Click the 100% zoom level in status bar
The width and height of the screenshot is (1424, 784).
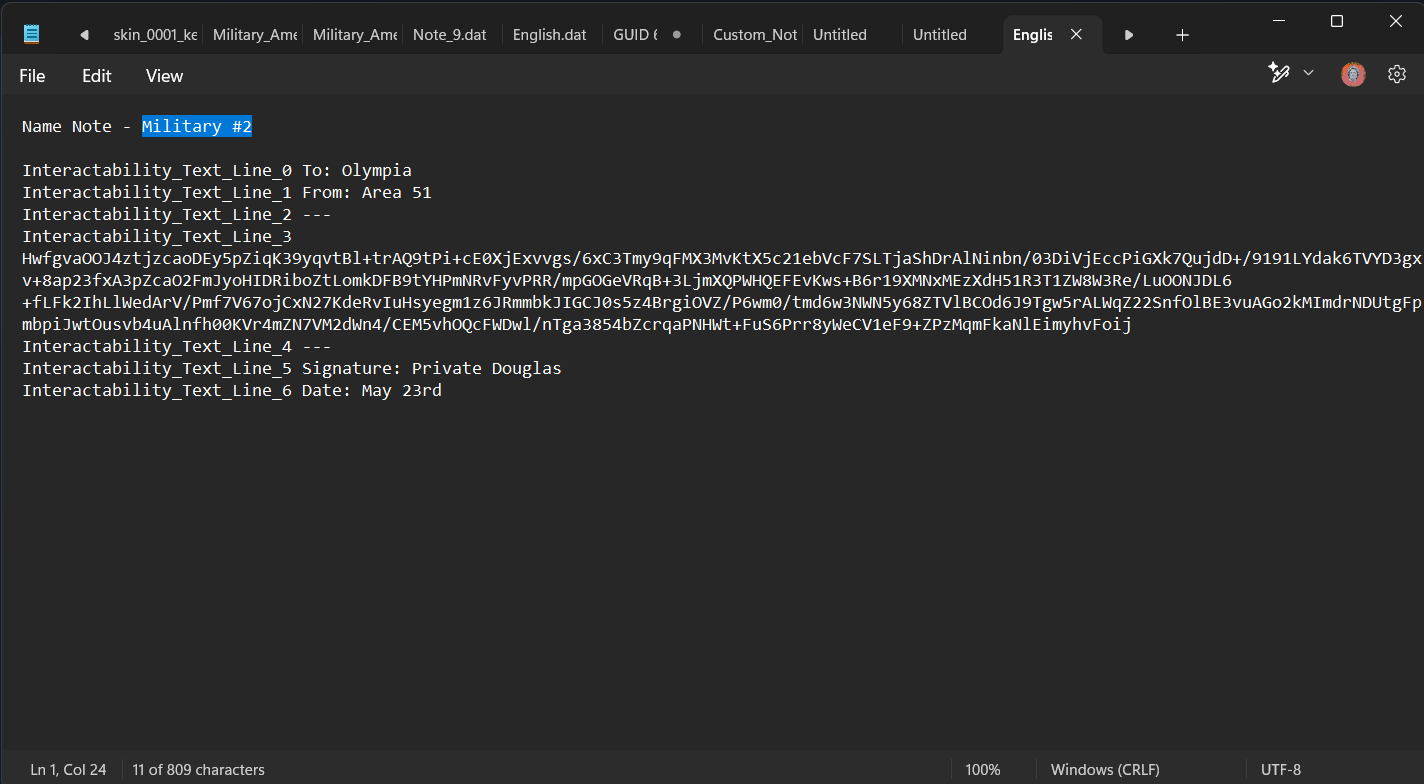pos(982,770)
